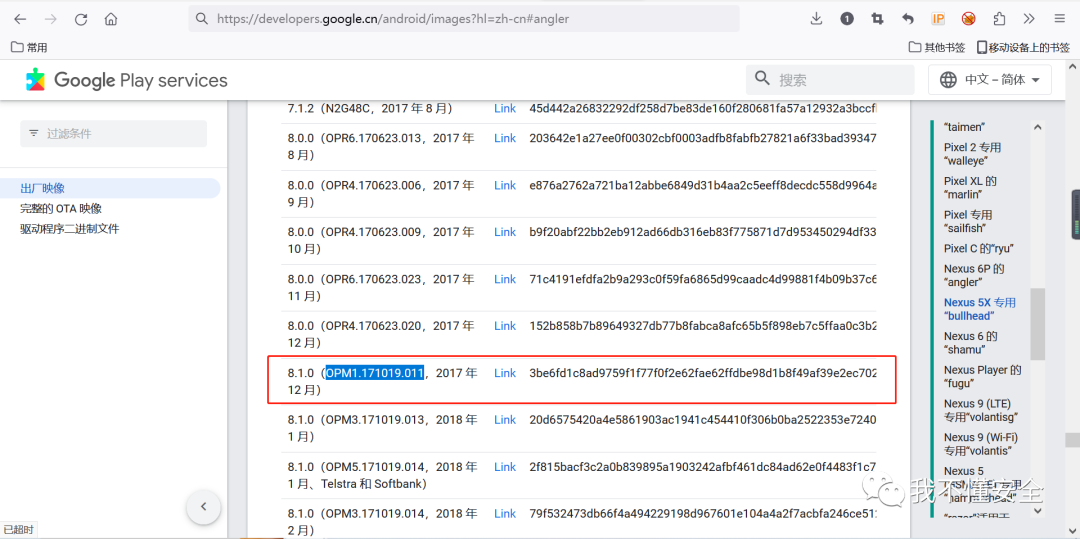Show more toolbar items with double chevron
1080x539 pixels.
pyautogui.click(x=1029, y=19)
